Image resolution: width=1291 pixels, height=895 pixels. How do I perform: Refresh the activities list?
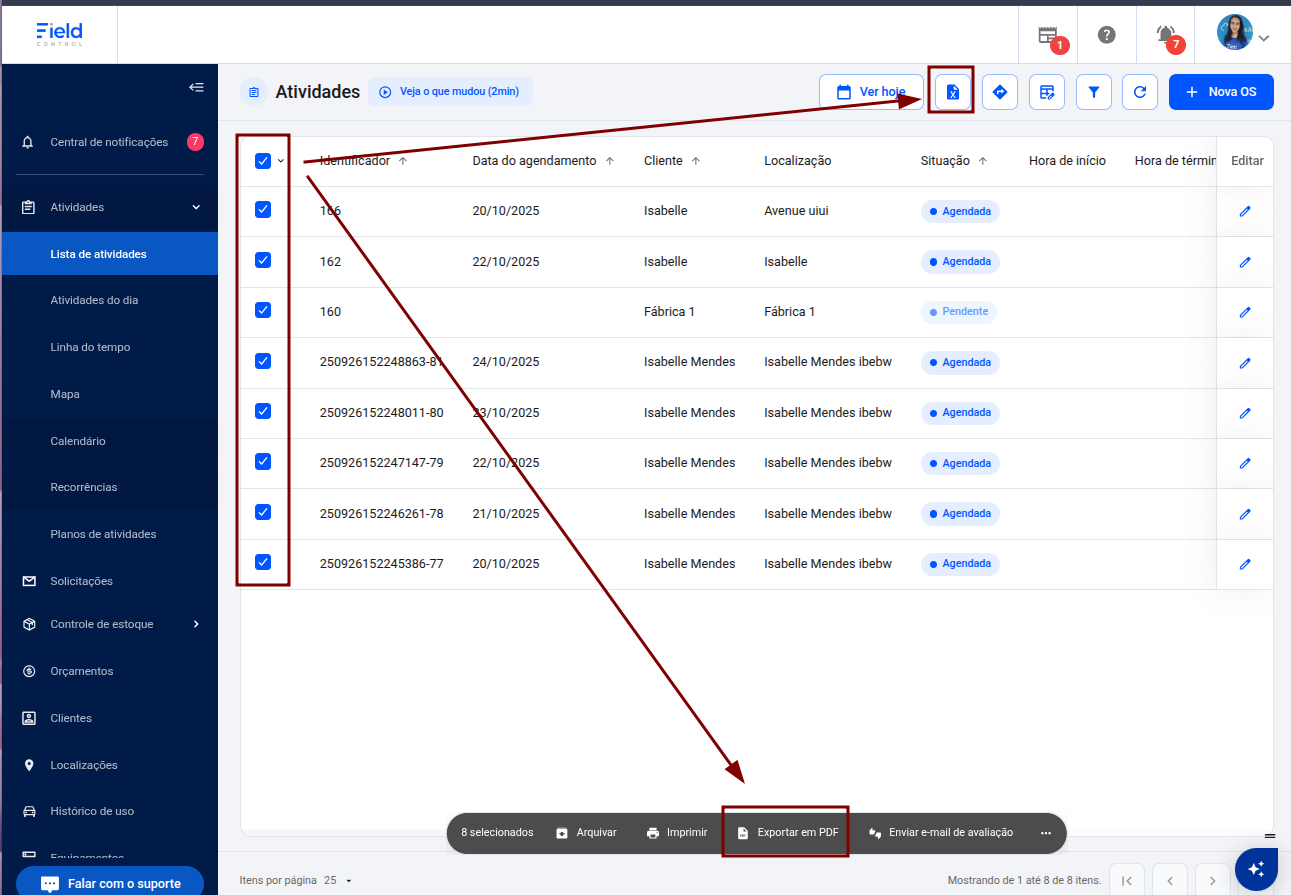click(x=1140, y=92)
